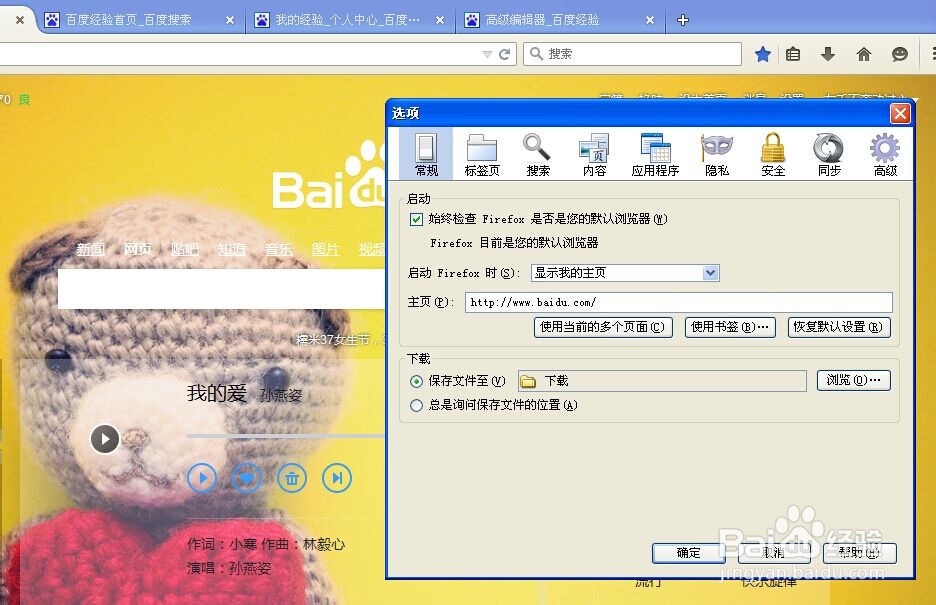Open the 内容 (Content) options panel
Screen dimensions: 936x605
594,155
